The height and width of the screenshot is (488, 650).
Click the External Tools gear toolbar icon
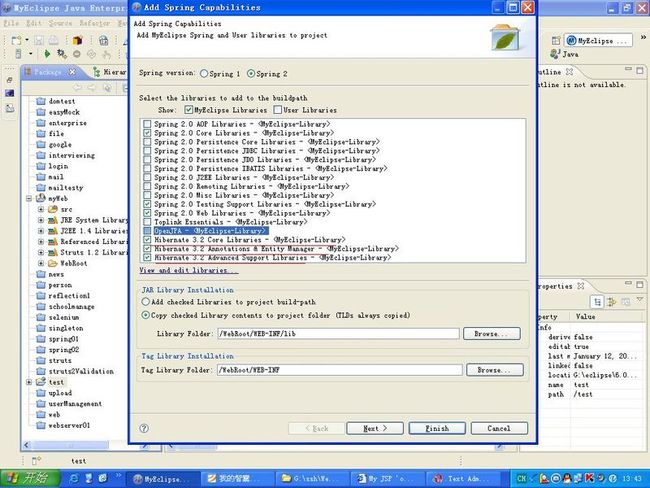click(62, 54)
